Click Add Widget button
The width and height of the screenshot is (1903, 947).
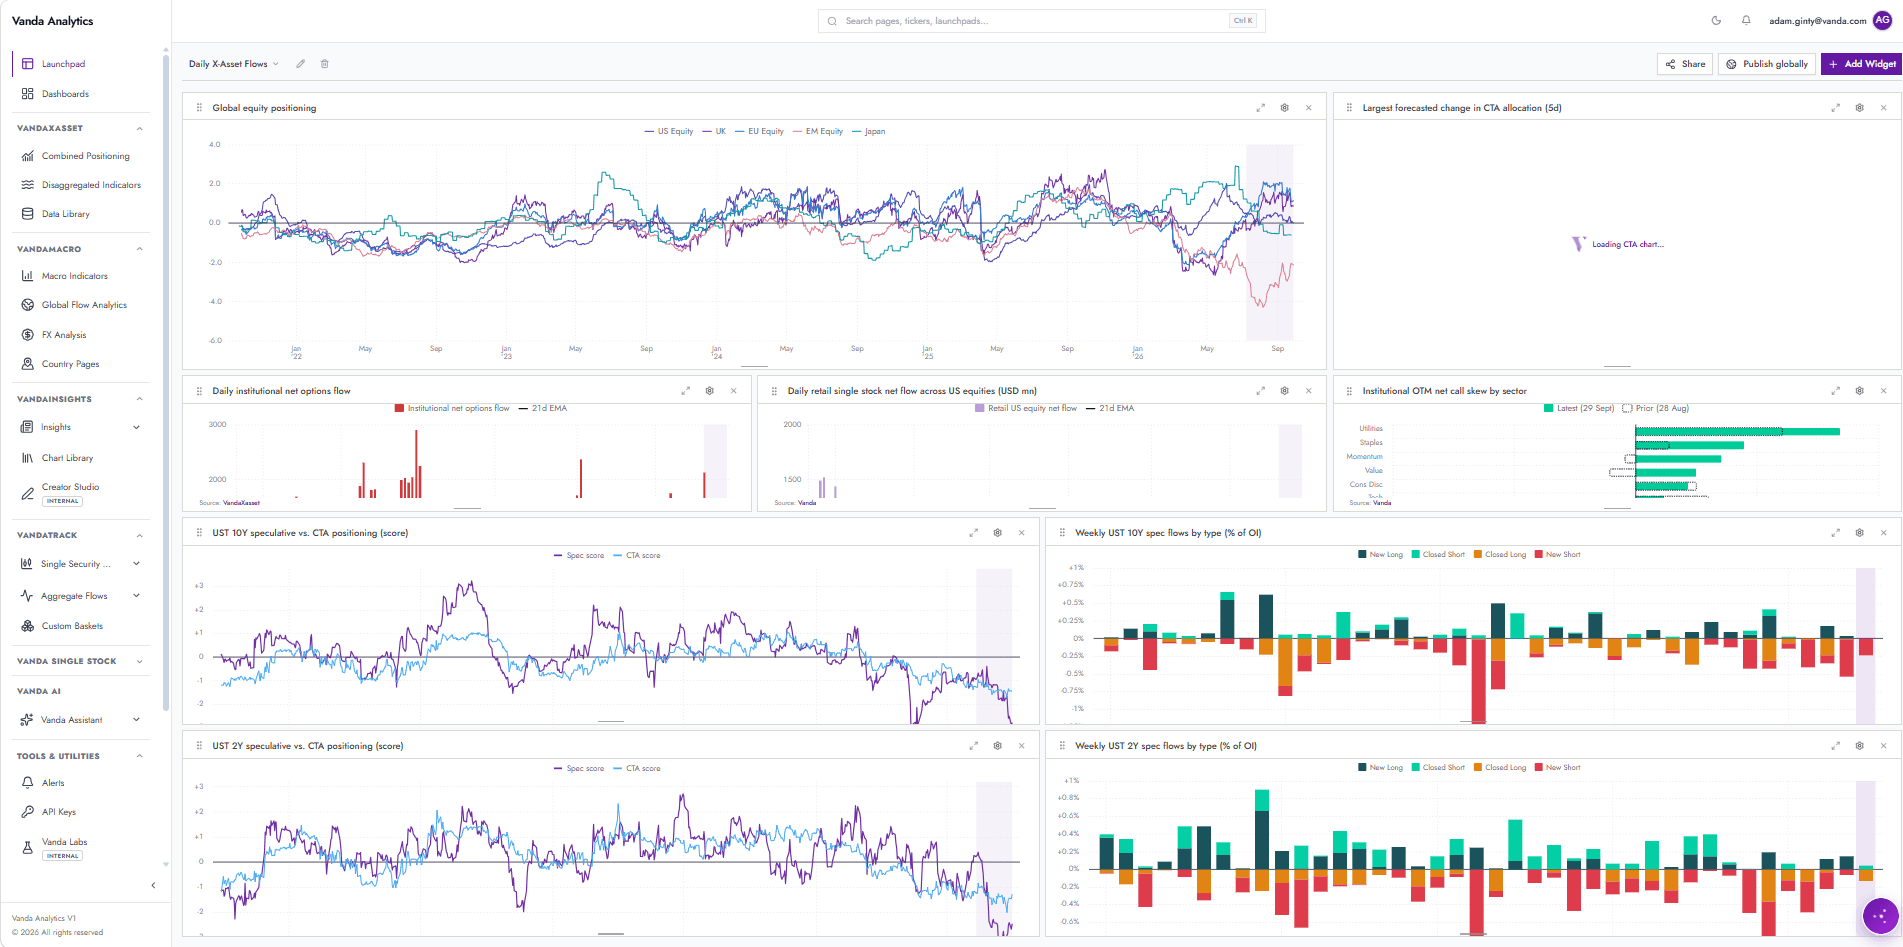(1861, 64)
